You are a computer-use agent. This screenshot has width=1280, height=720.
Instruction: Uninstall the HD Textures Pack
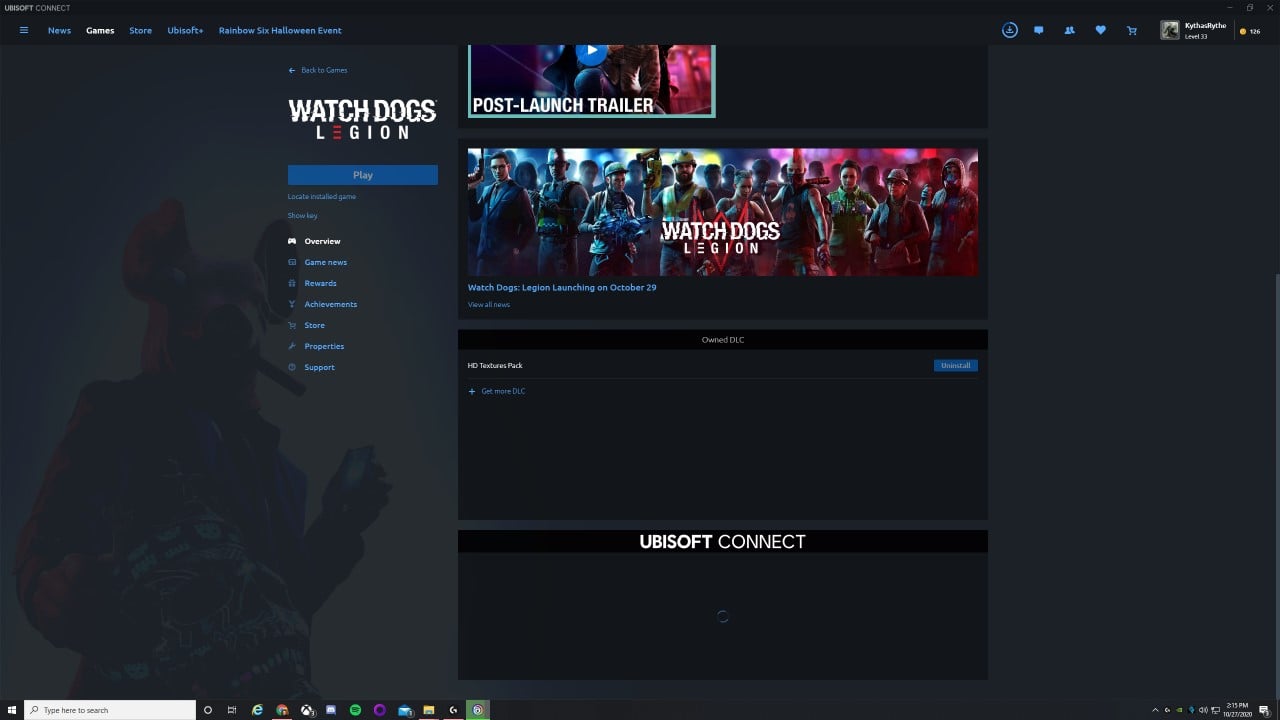(955, 365)
